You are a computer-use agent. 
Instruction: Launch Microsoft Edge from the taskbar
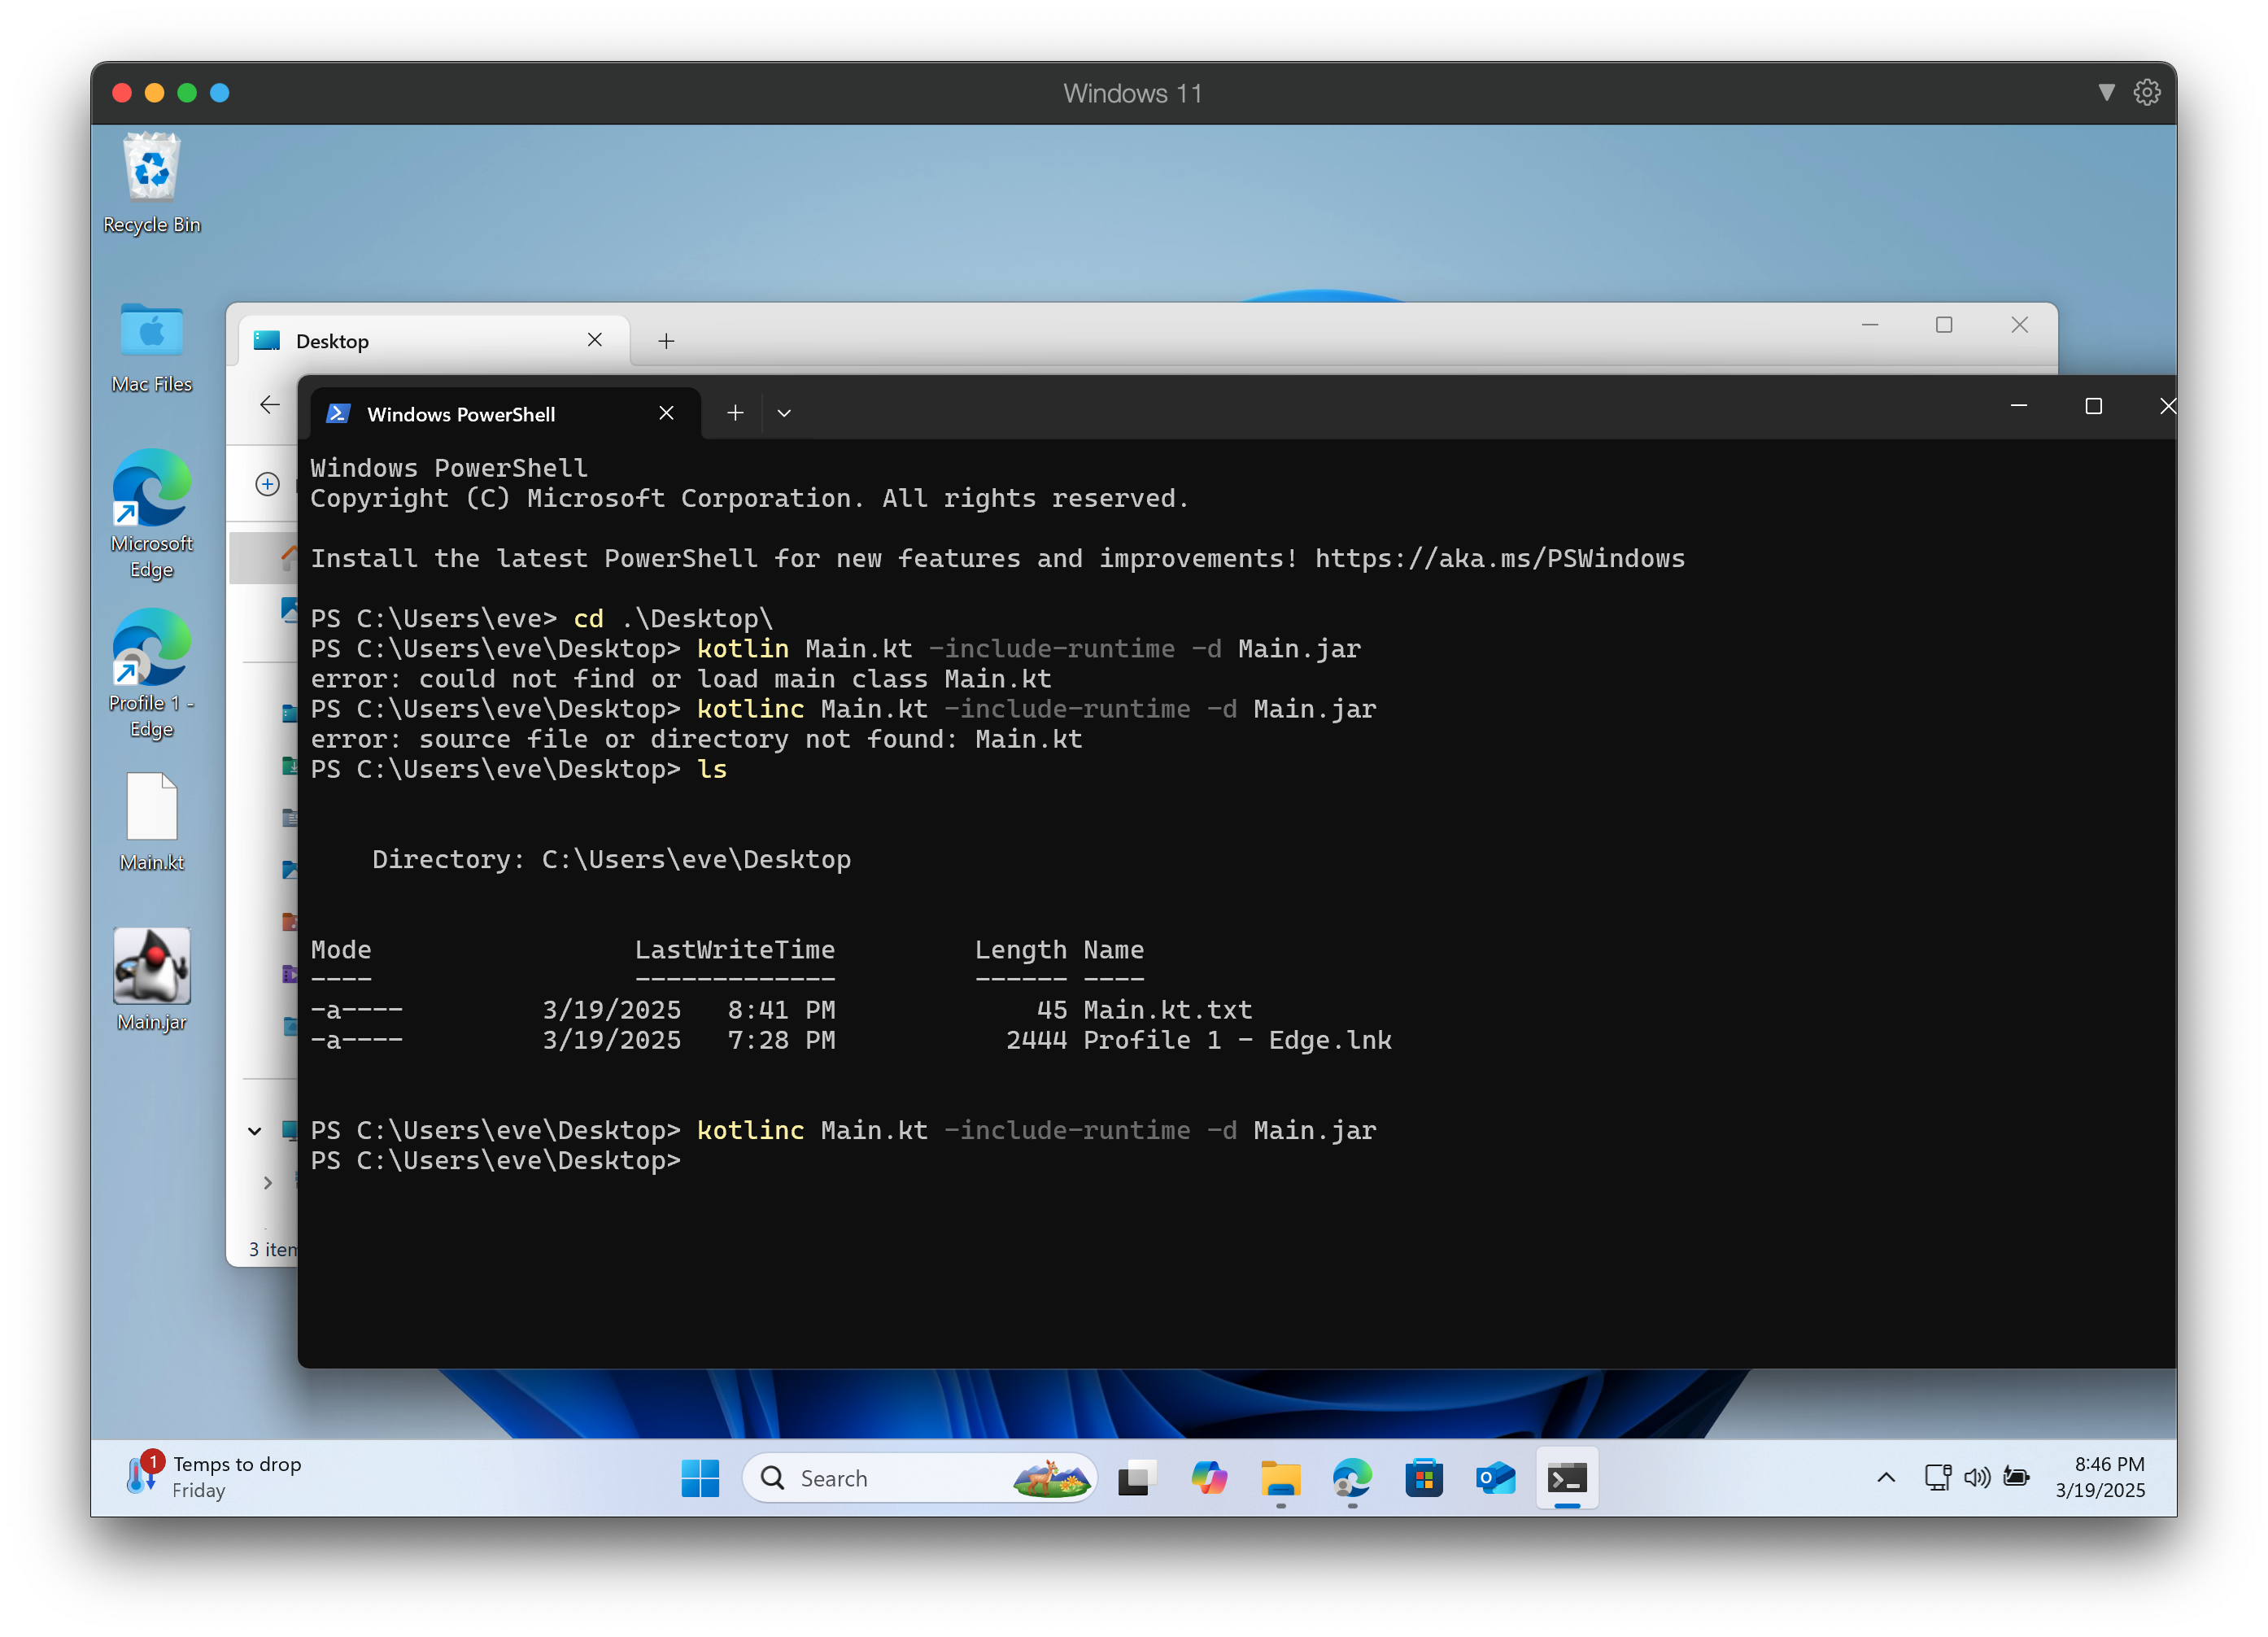point(1352,1478)
